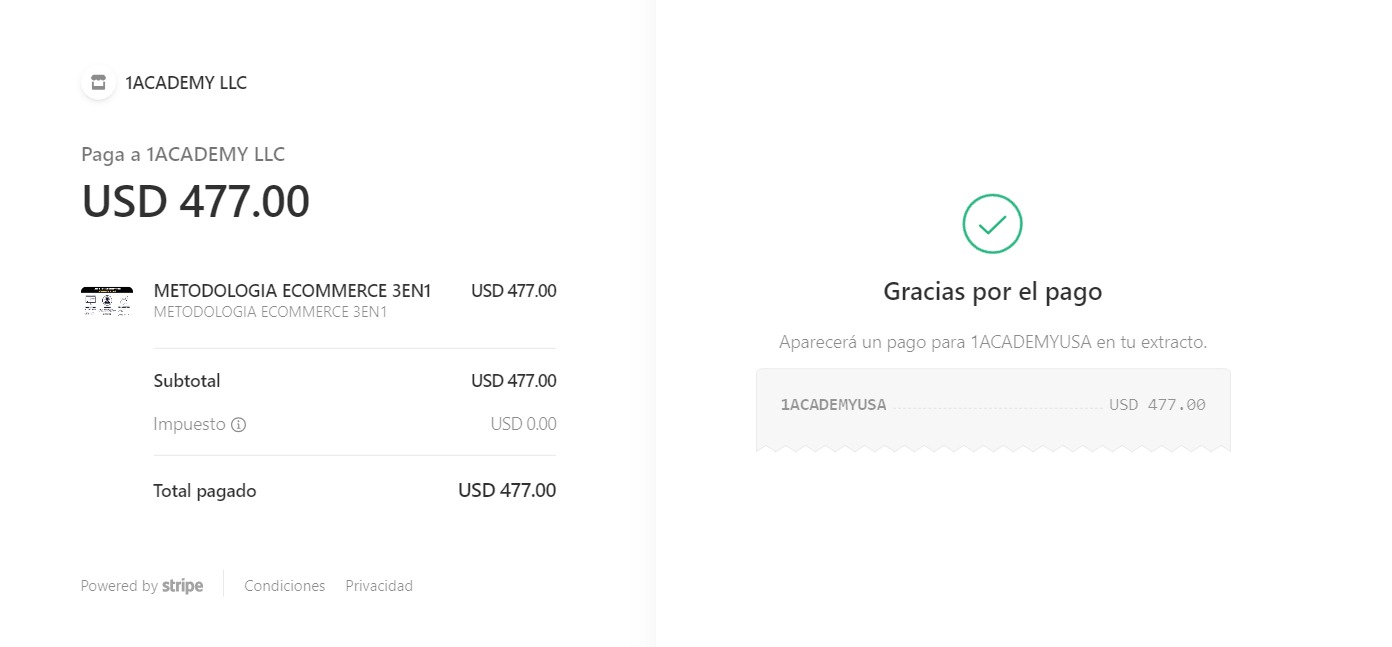Select the METODOLOGIA ECOMMERCE 3EN1 product title

292,291
